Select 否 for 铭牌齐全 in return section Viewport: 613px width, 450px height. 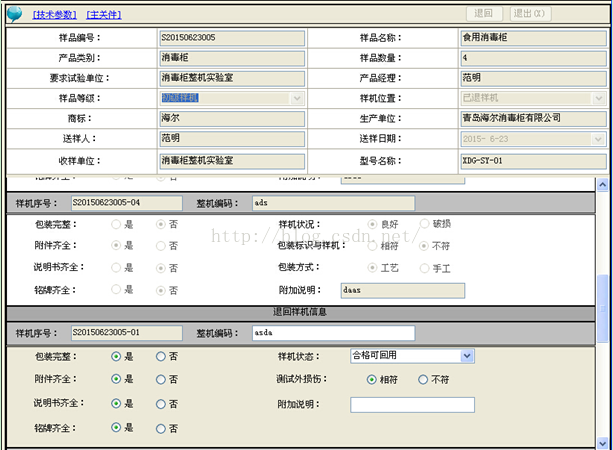point(161,428)
